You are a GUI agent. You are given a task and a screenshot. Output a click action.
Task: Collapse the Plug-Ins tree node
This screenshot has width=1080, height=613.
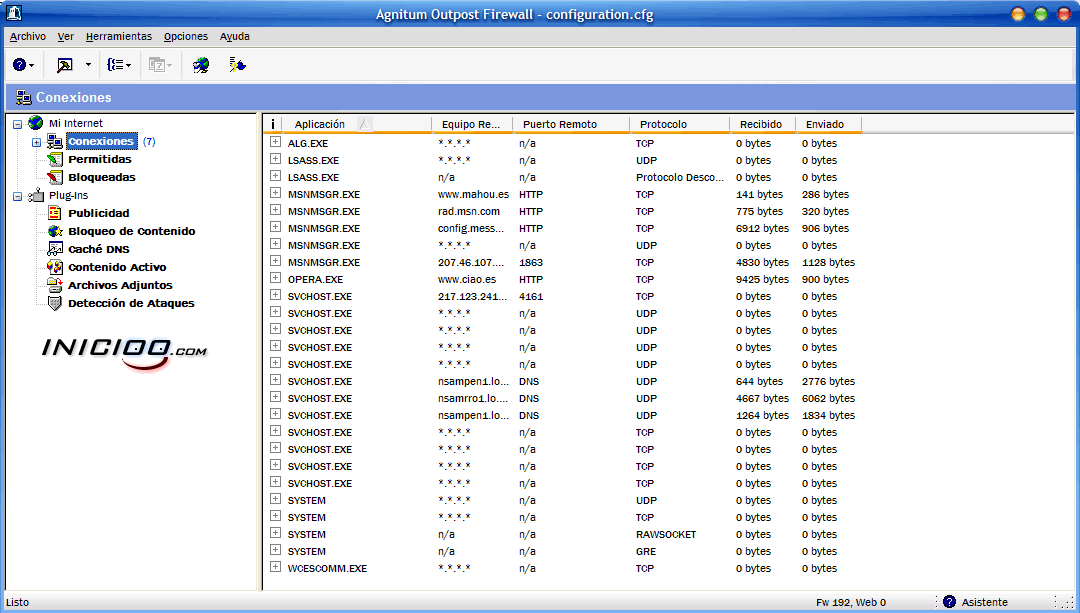[18, 196]
